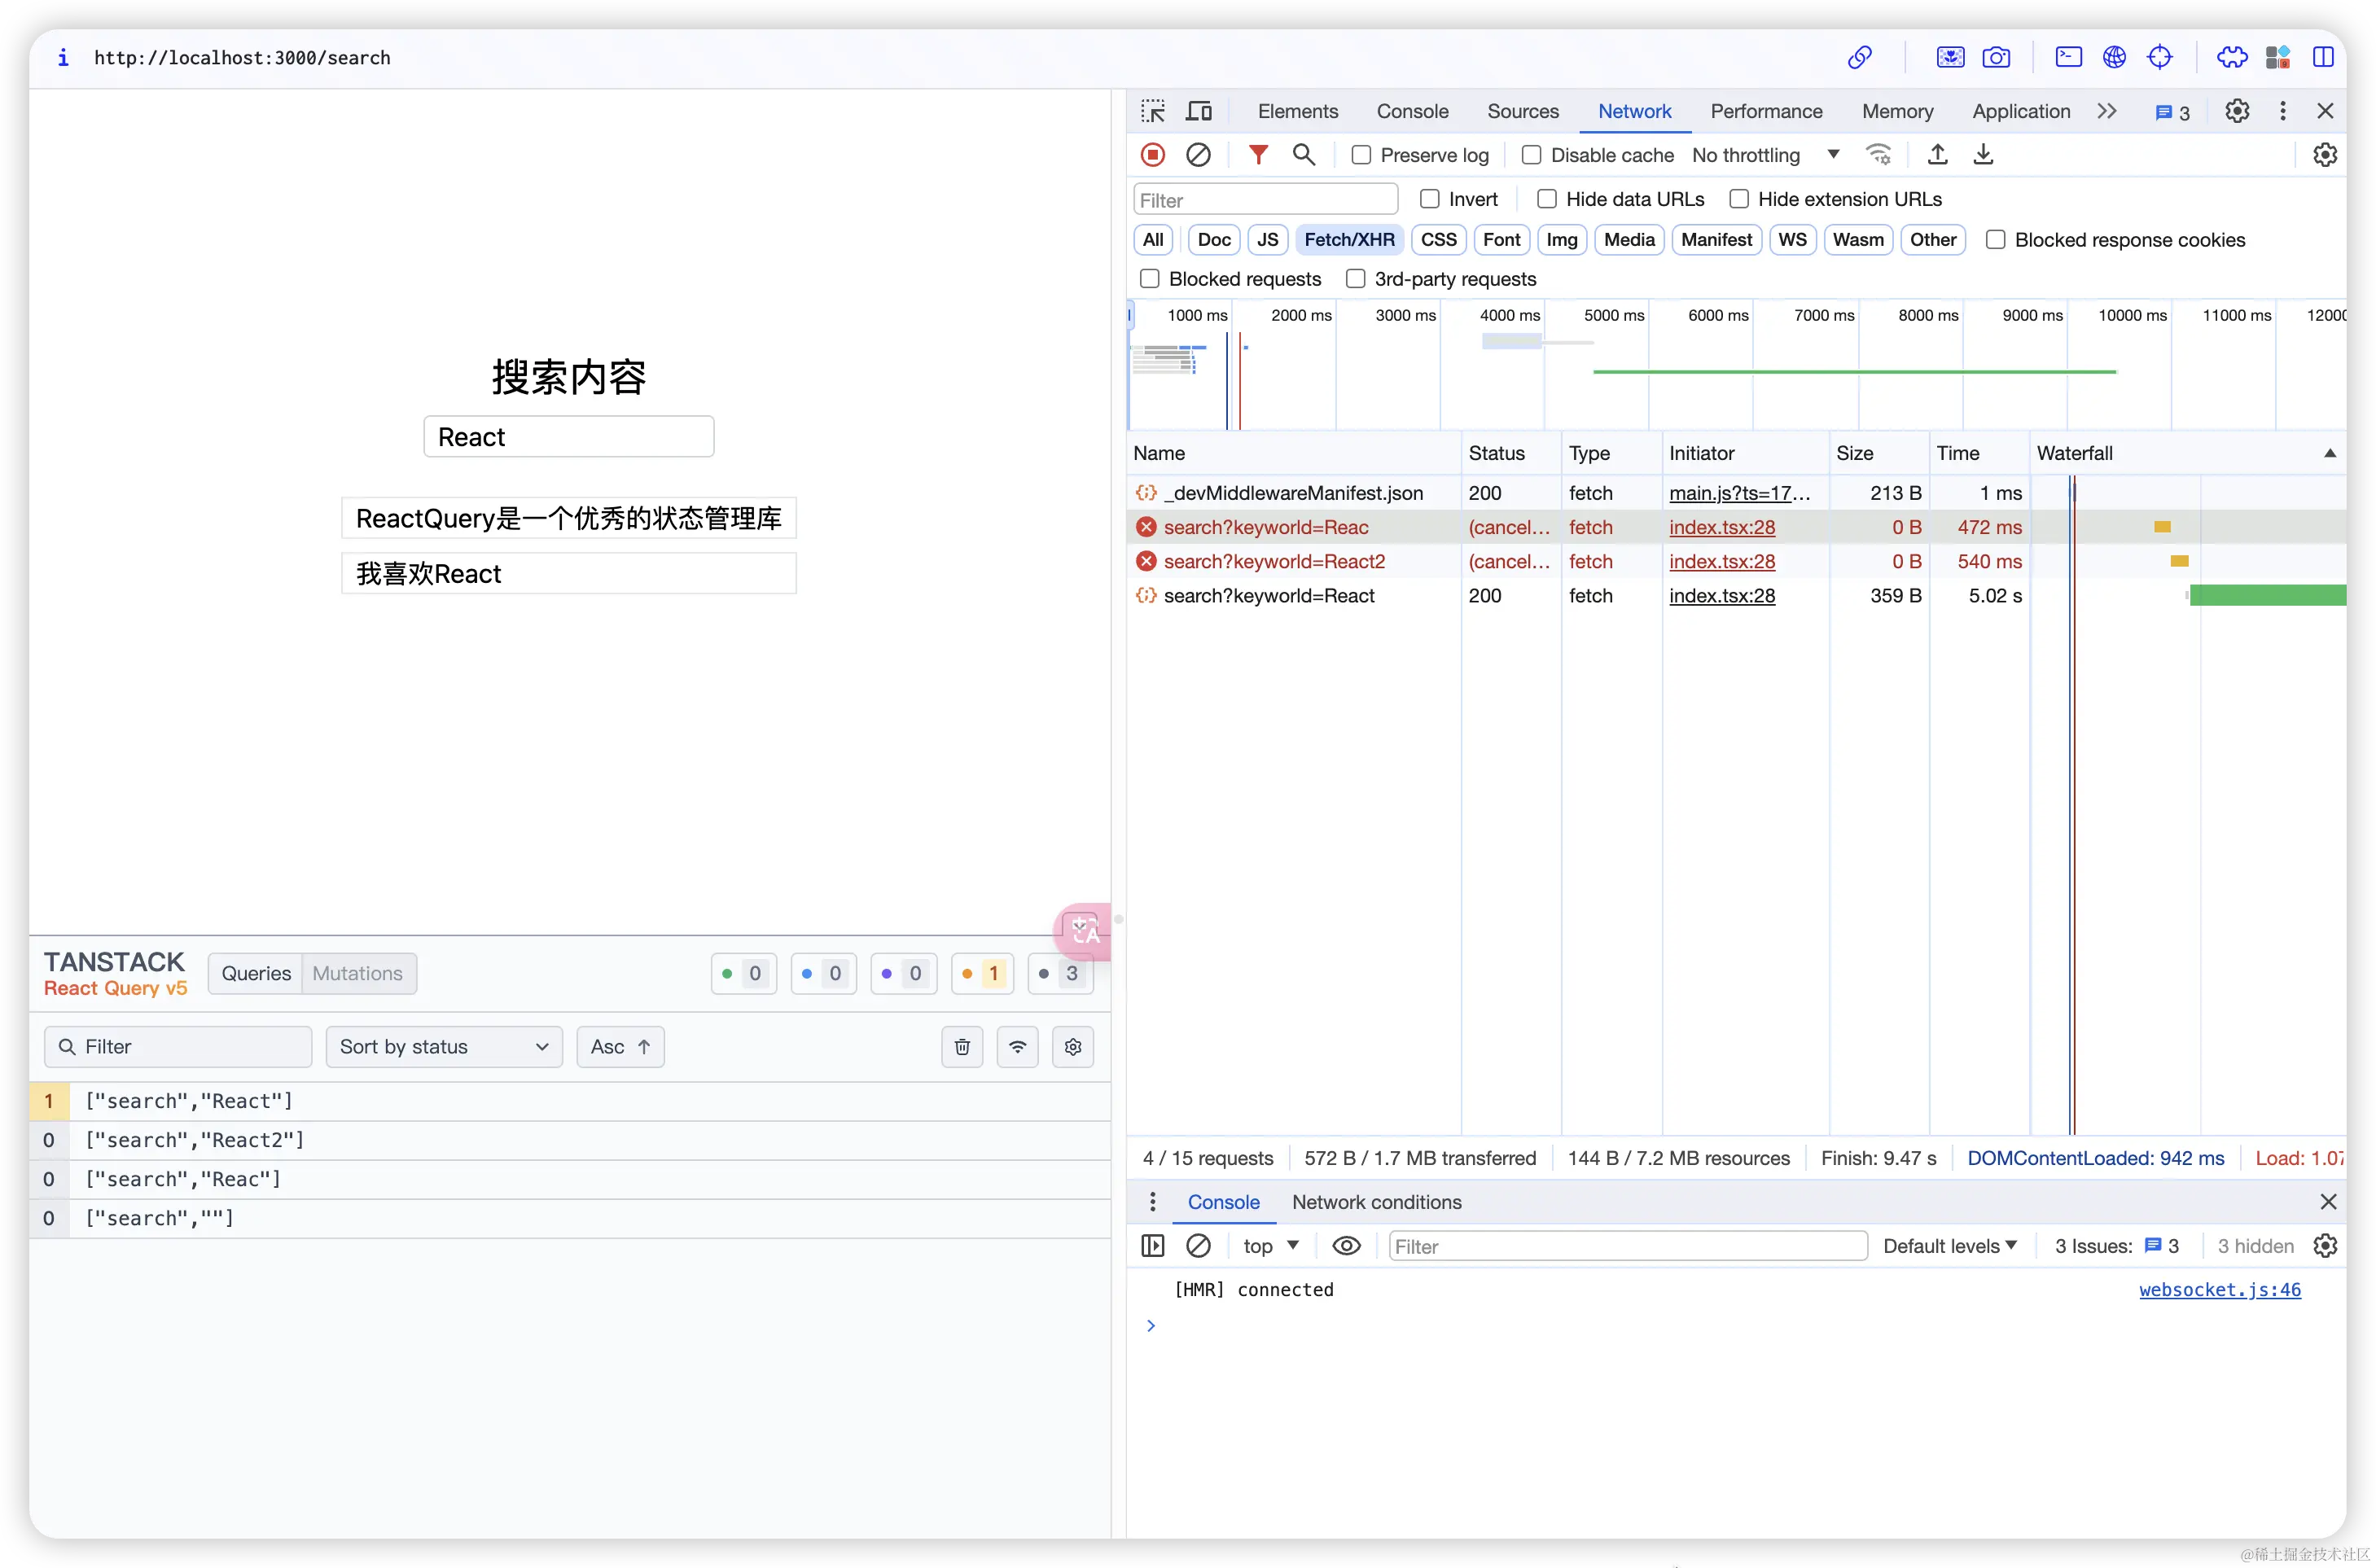The width and height of the screenshot is (2376, 1568).
Task: Enable Preserve log checkbox
Action: coord(1361,155)
